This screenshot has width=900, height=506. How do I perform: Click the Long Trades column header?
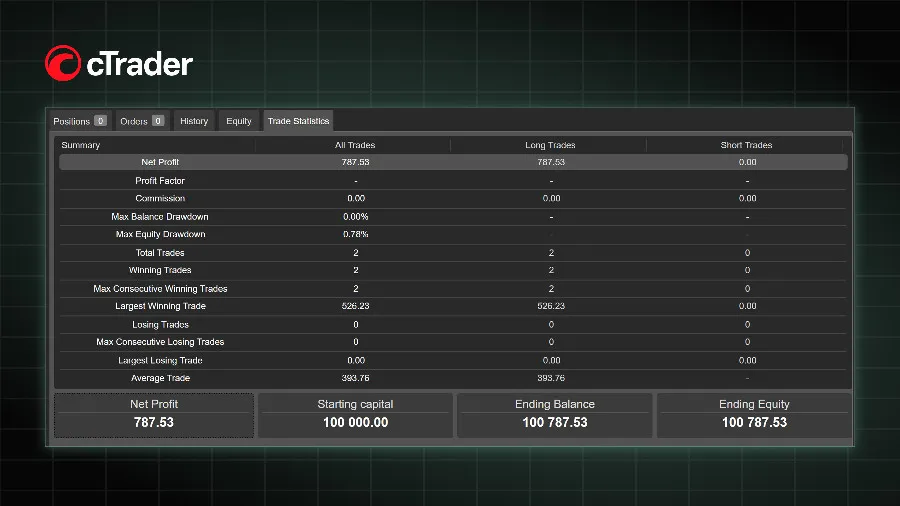[x=550, y=145]
